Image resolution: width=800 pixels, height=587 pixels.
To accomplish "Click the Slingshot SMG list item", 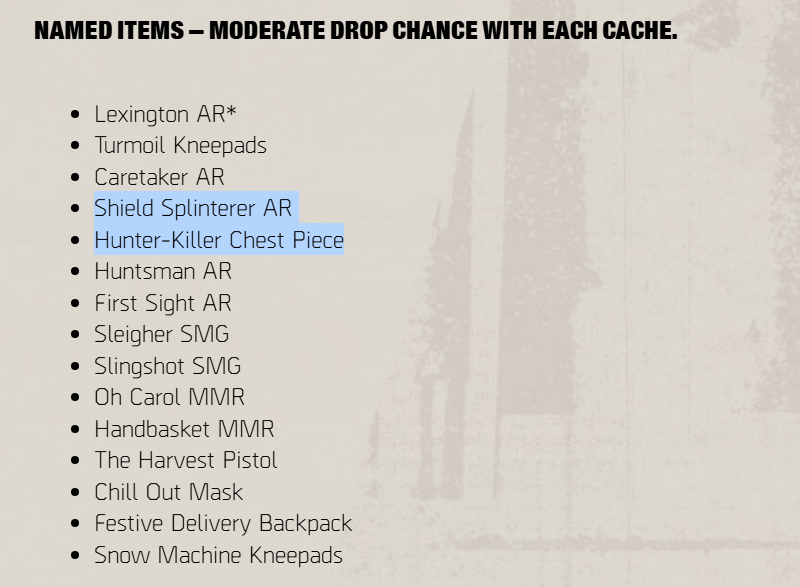I will pyautogui.click(x=167, y=366).
